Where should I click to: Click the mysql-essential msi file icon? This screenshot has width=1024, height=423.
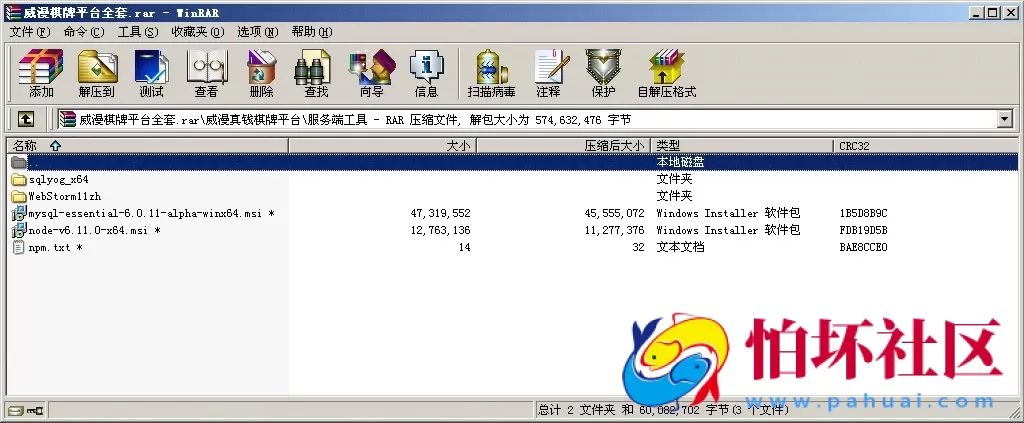pos(18,213)
